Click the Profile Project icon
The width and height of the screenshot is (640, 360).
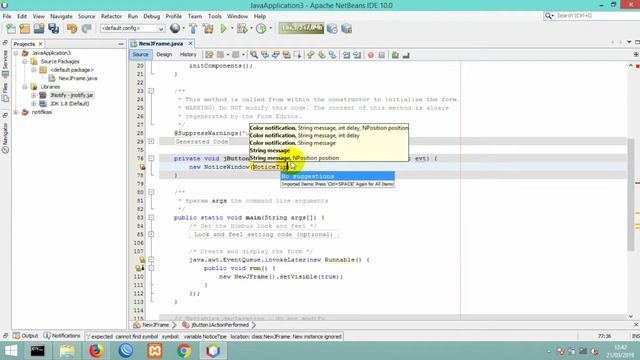(x=261, y=29)
